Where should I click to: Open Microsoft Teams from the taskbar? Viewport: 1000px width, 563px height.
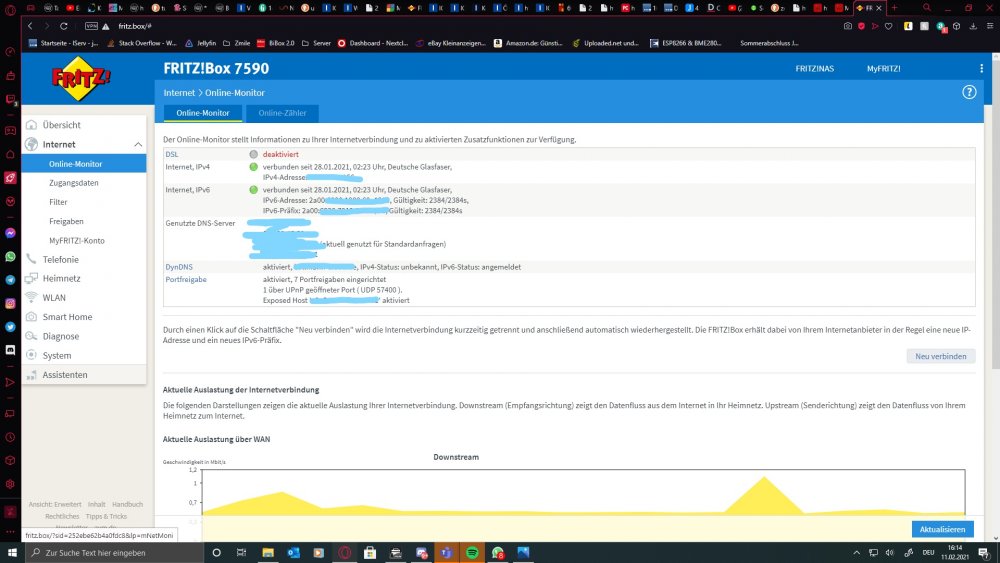tap(446, 552)
